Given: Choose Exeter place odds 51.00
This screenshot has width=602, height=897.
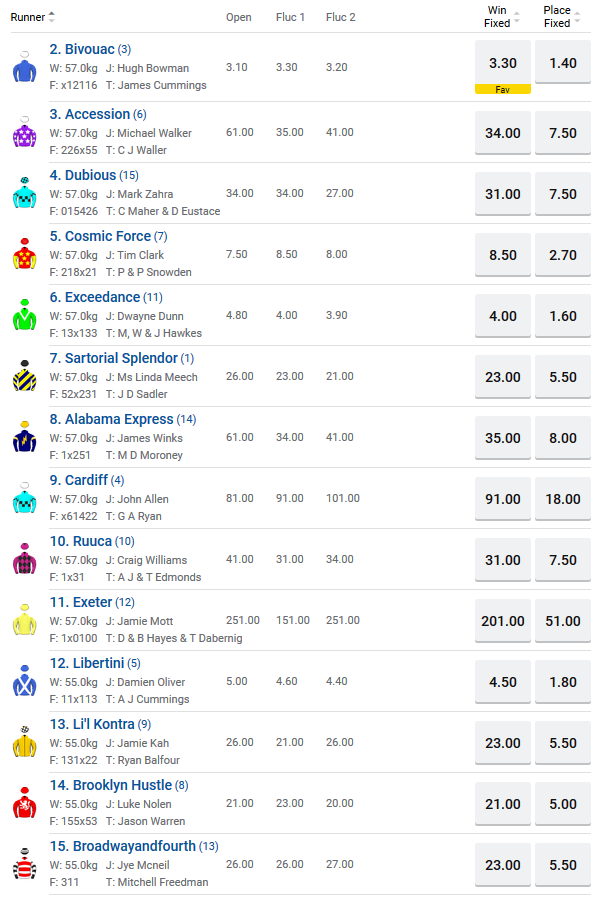Looking at the screenshot, I should pyautogui.click(x=563, y=621).
